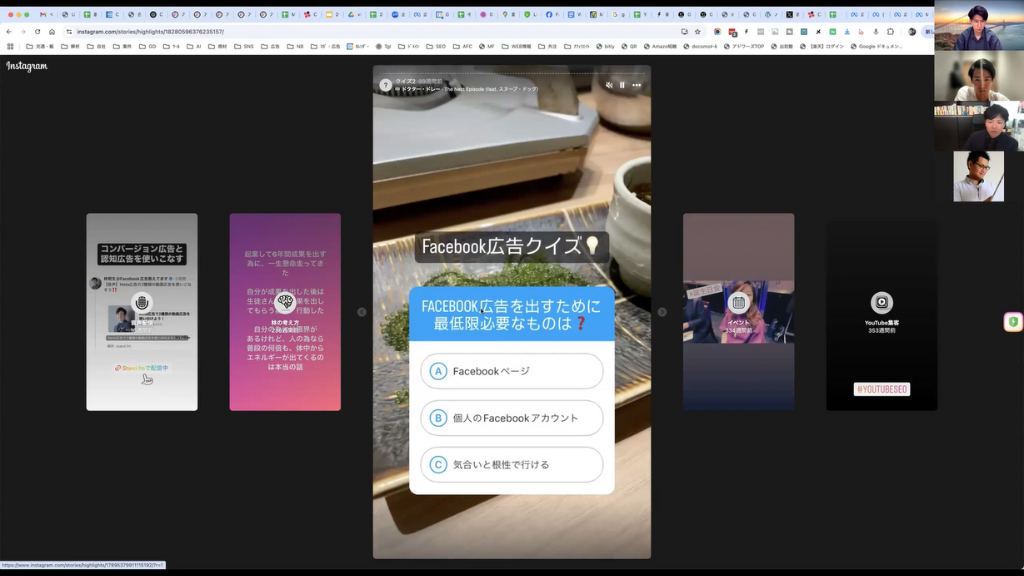Click the red calendar extension with badge
Viewport: 1024px width, 576px height.
(732, 32)
